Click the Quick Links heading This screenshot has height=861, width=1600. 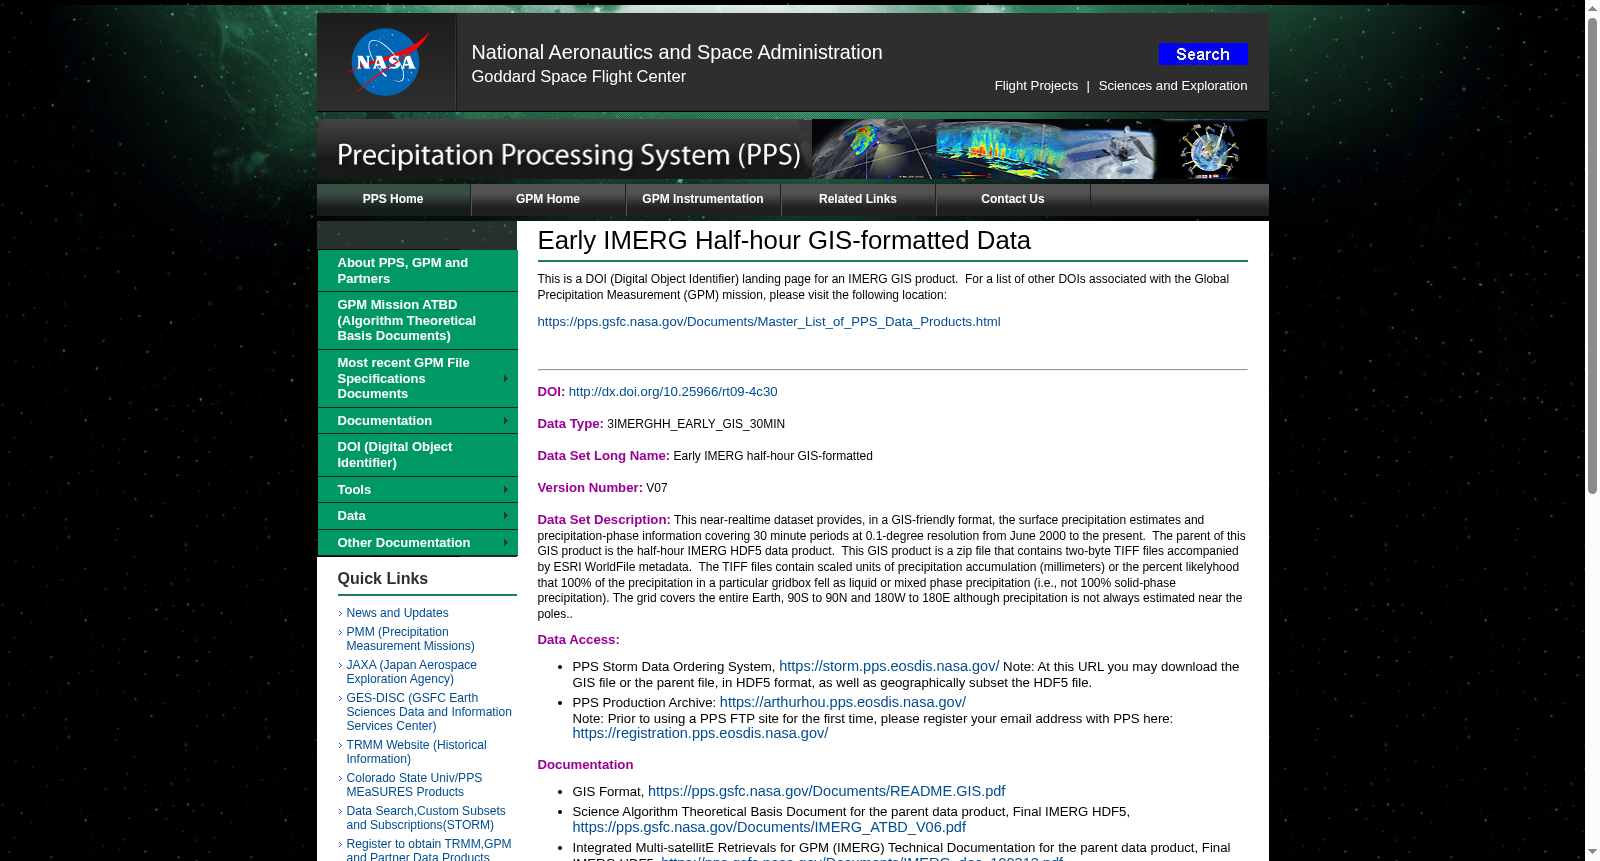point(382,579)
